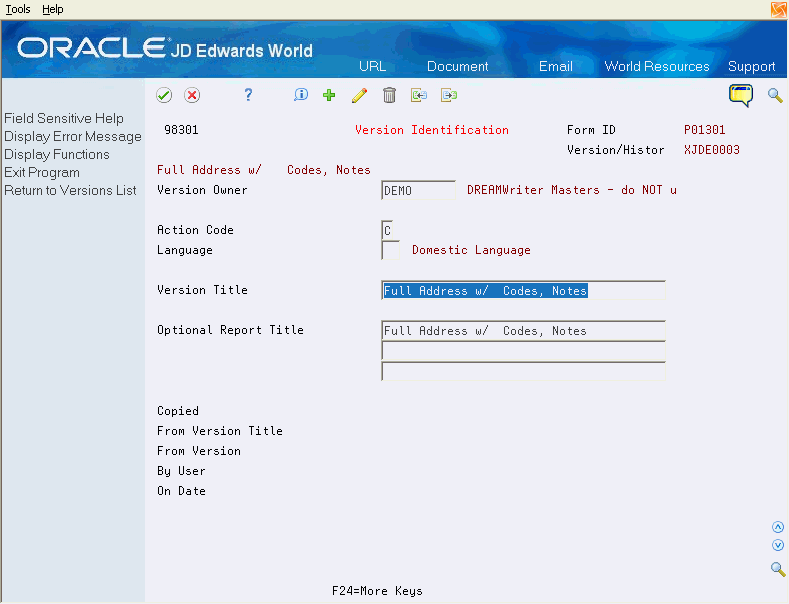Click the Language input field
The width and height of the screenshot is (789, 604).
coord(390,250)
